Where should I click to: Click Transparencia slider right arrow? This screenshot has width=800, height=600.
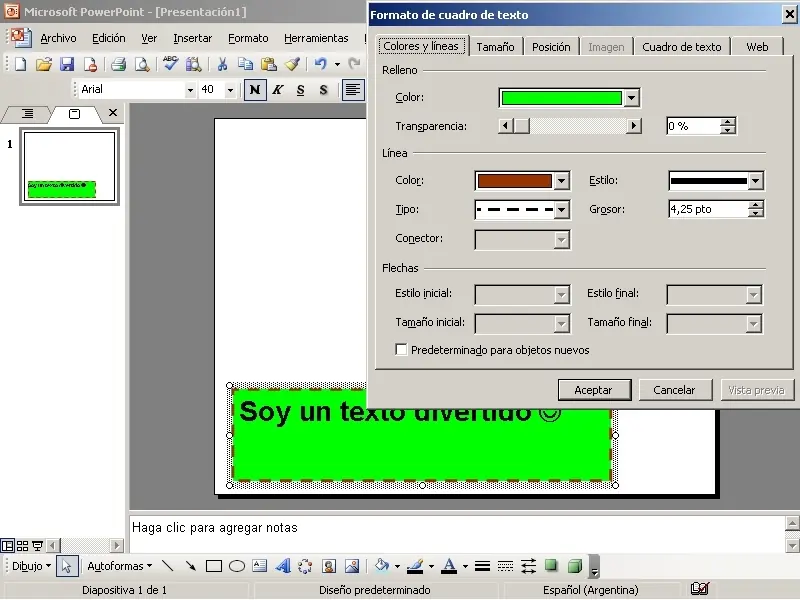pyautogui.click(x=634, y=126)
